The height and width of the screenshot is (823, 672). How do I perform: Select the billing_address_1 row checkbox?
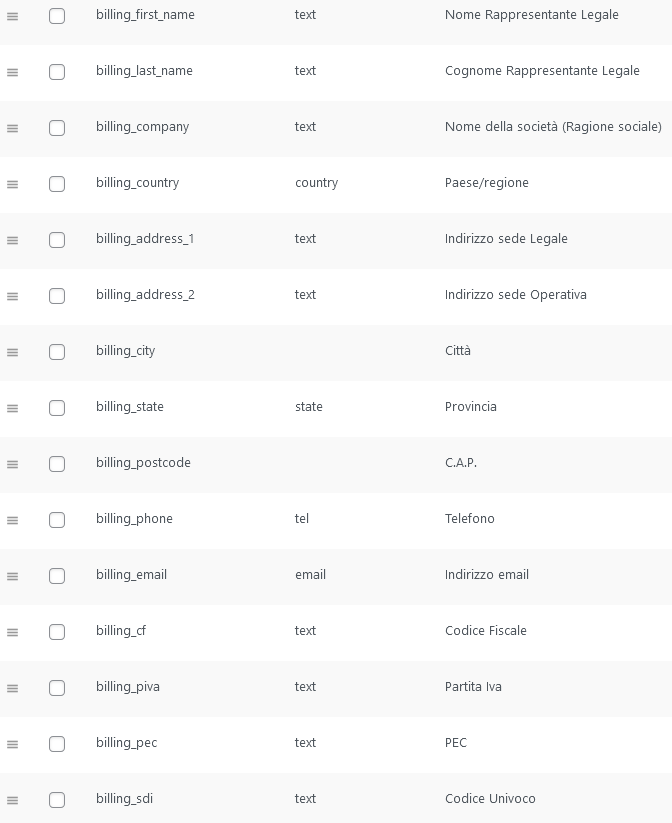click(x=57, y=240)
